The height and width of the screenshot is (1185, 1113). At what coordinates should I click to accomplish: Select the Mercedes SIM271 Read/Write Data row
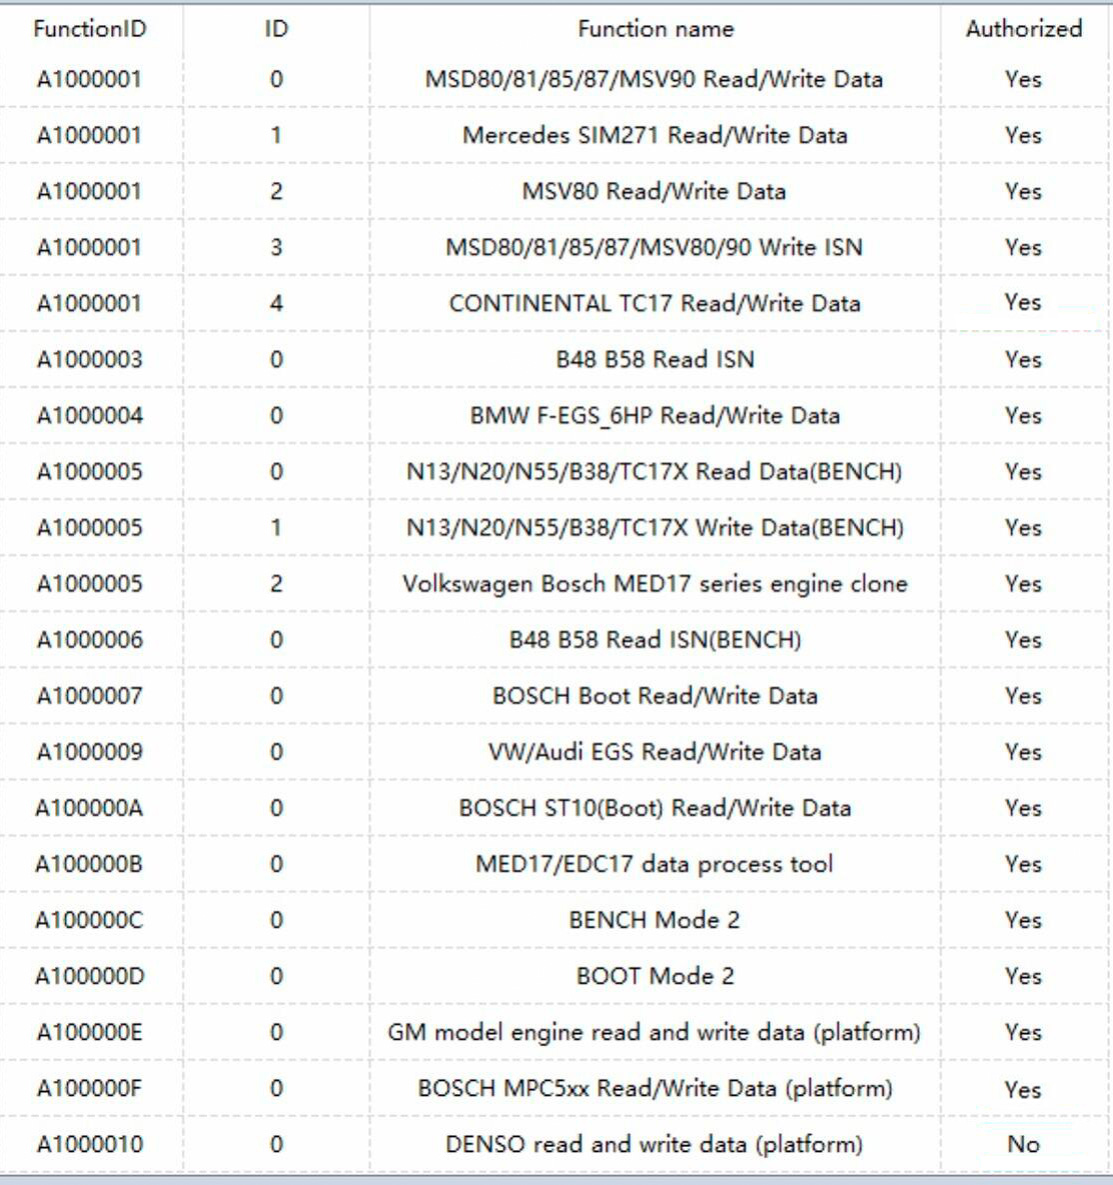pos(654,135)
